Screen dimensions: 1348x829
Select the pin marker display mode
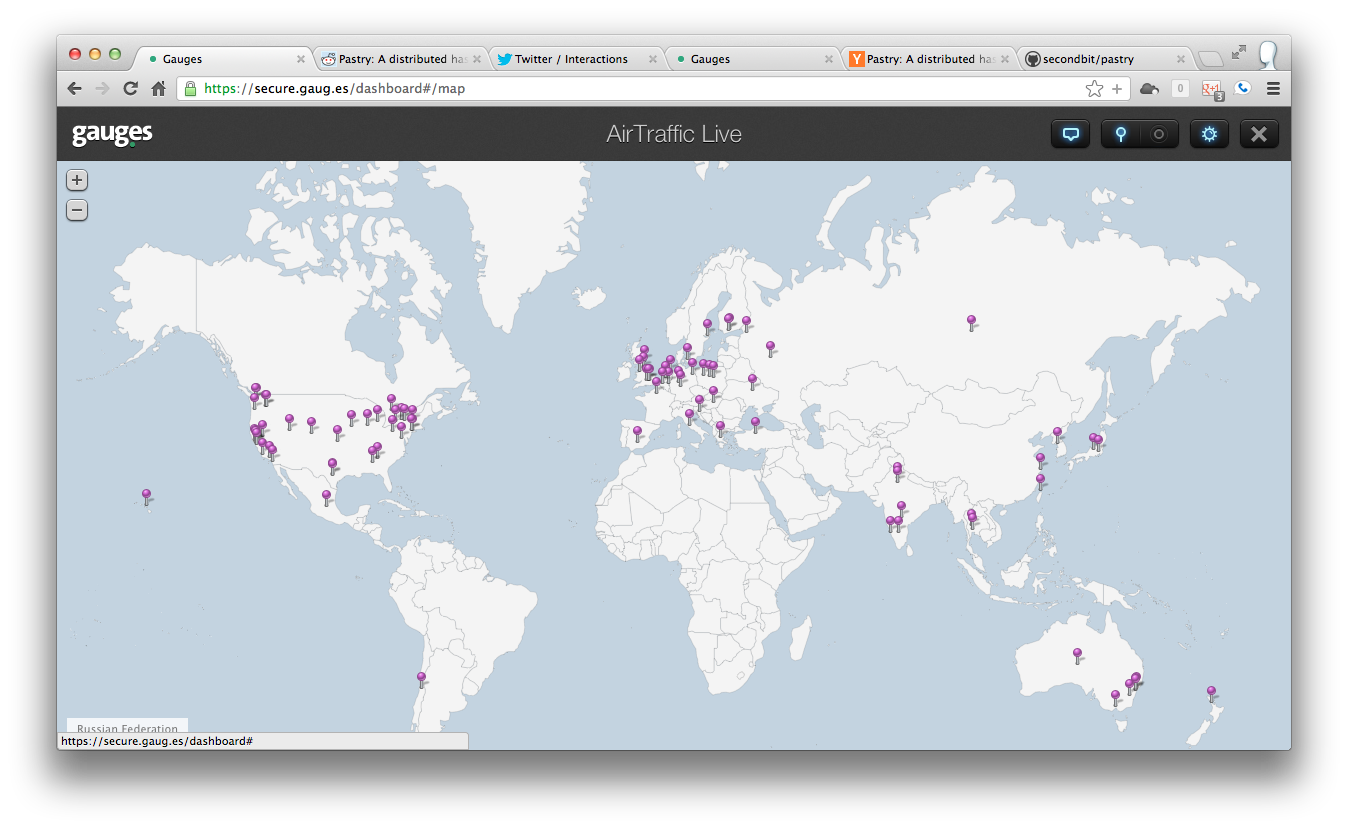[1121, 134]
